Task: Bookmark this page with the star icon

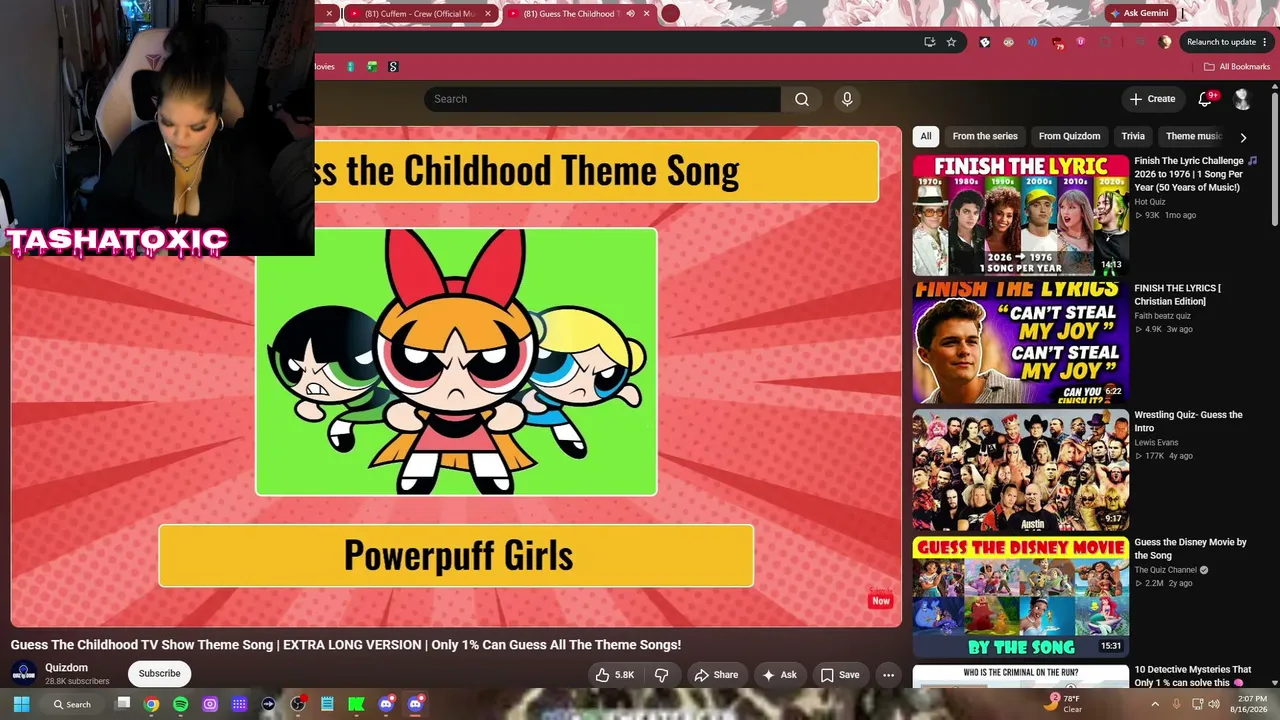Action: point(951,42)
